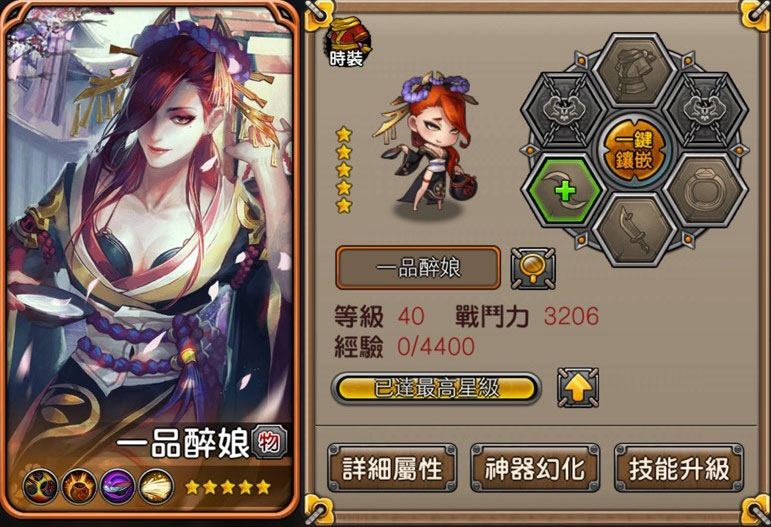Image resolution: width=771 pixels, height=527 pixels.
Task: Add item to green plus equipment slot
Action: click(x=564, y=190)
